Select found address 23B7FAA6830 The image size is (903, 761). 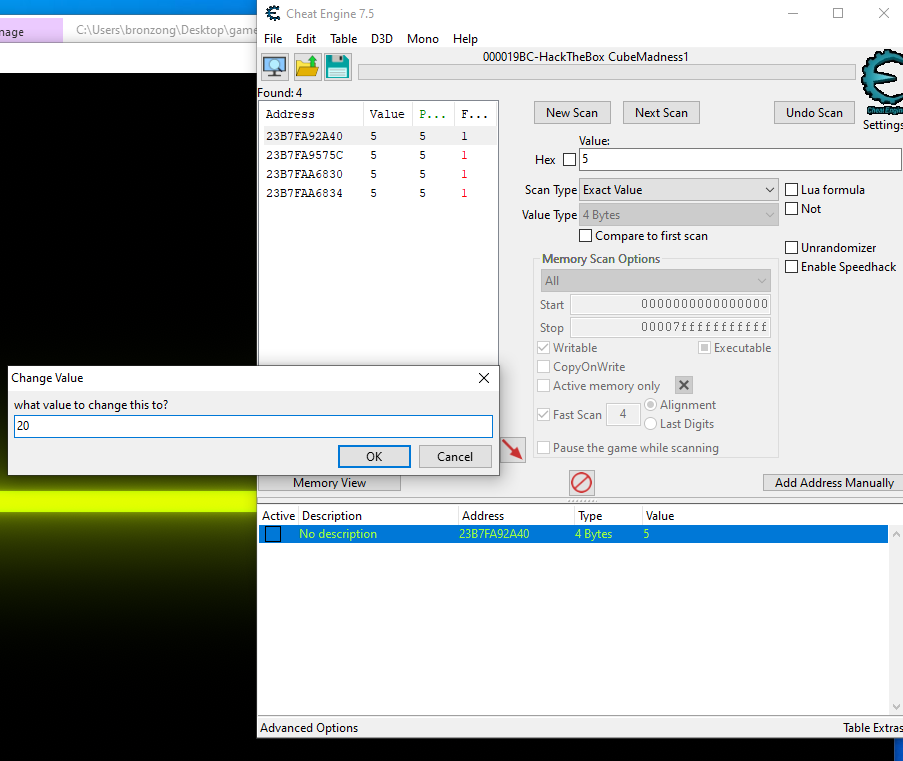pyautogui.click(x=378, y=174)
